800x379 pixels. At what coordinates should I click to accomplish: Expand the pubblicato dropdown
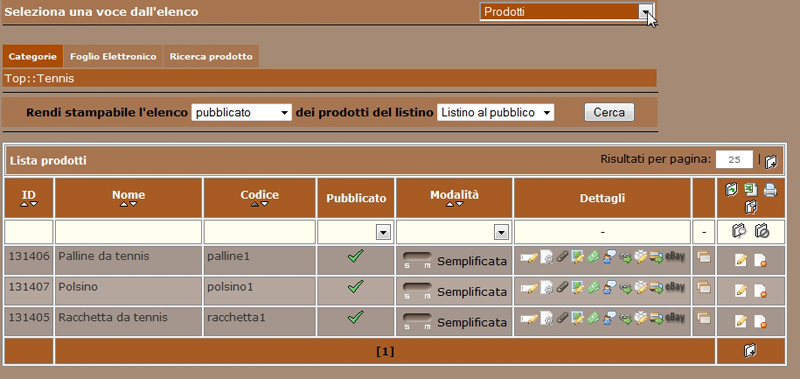point(241,112)
